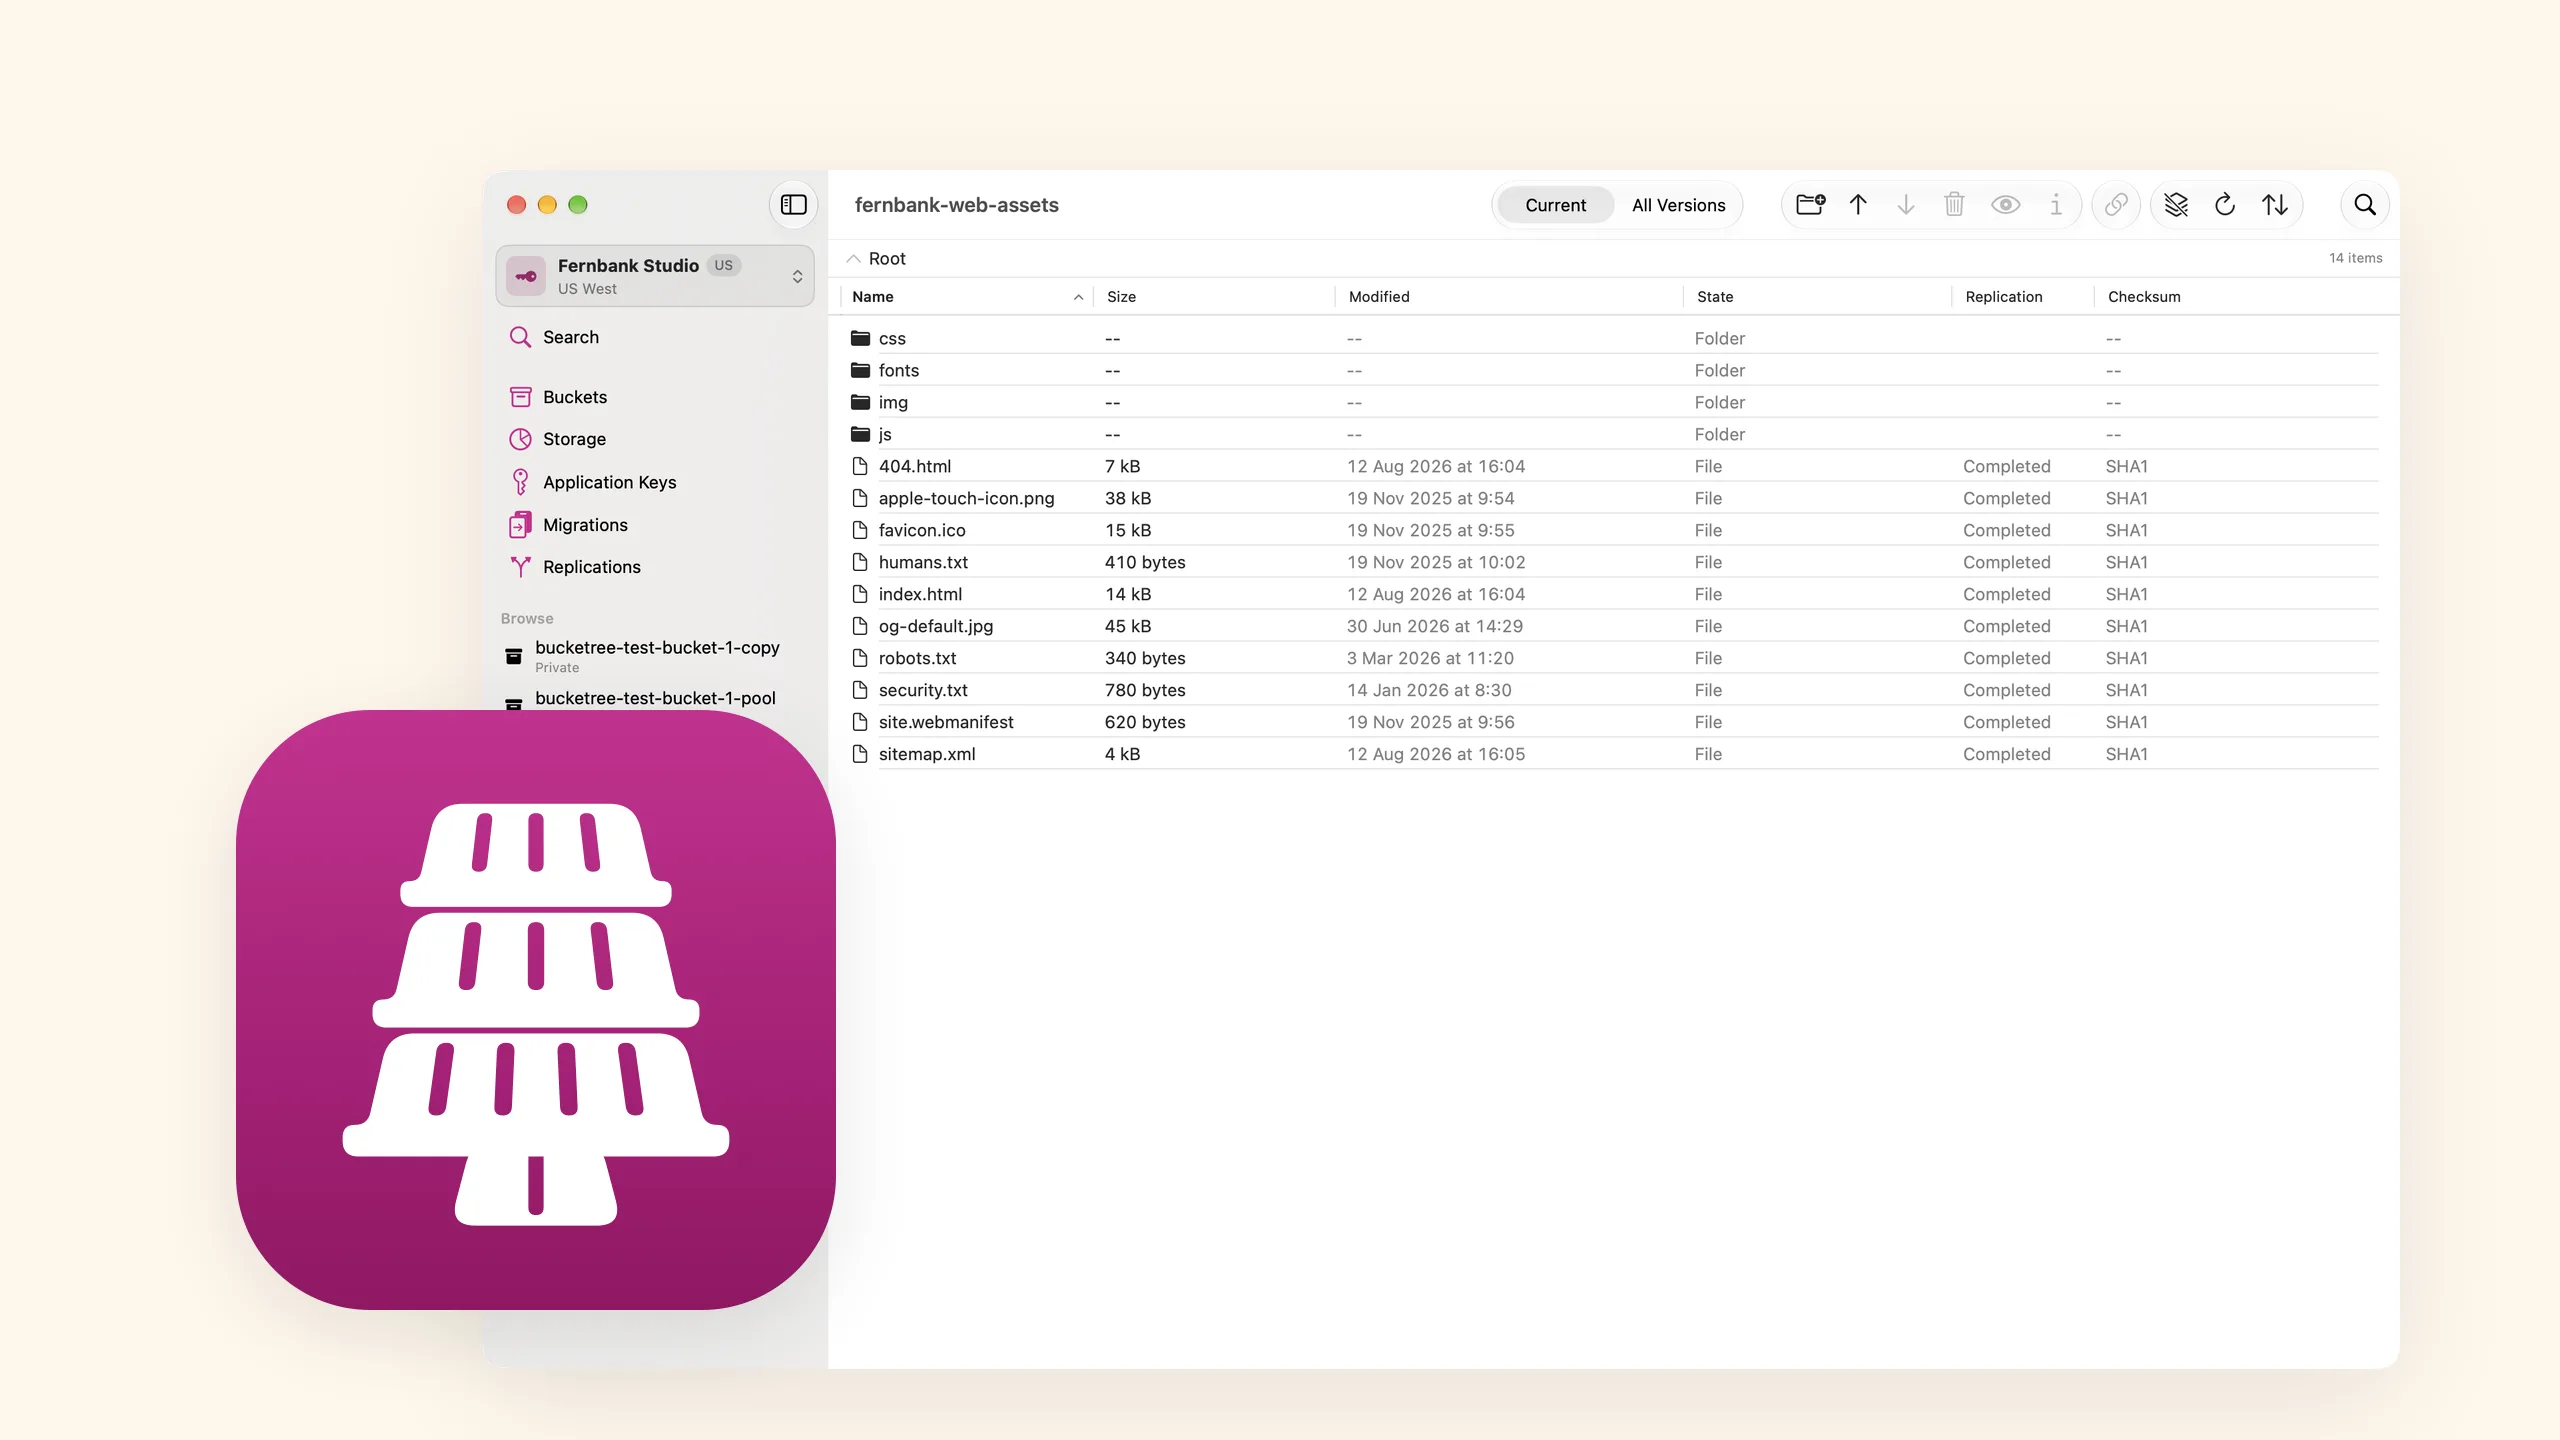Screen dimensions: 2560x1440
Task: Select the og-default.jpg file
Action: 1612,626
